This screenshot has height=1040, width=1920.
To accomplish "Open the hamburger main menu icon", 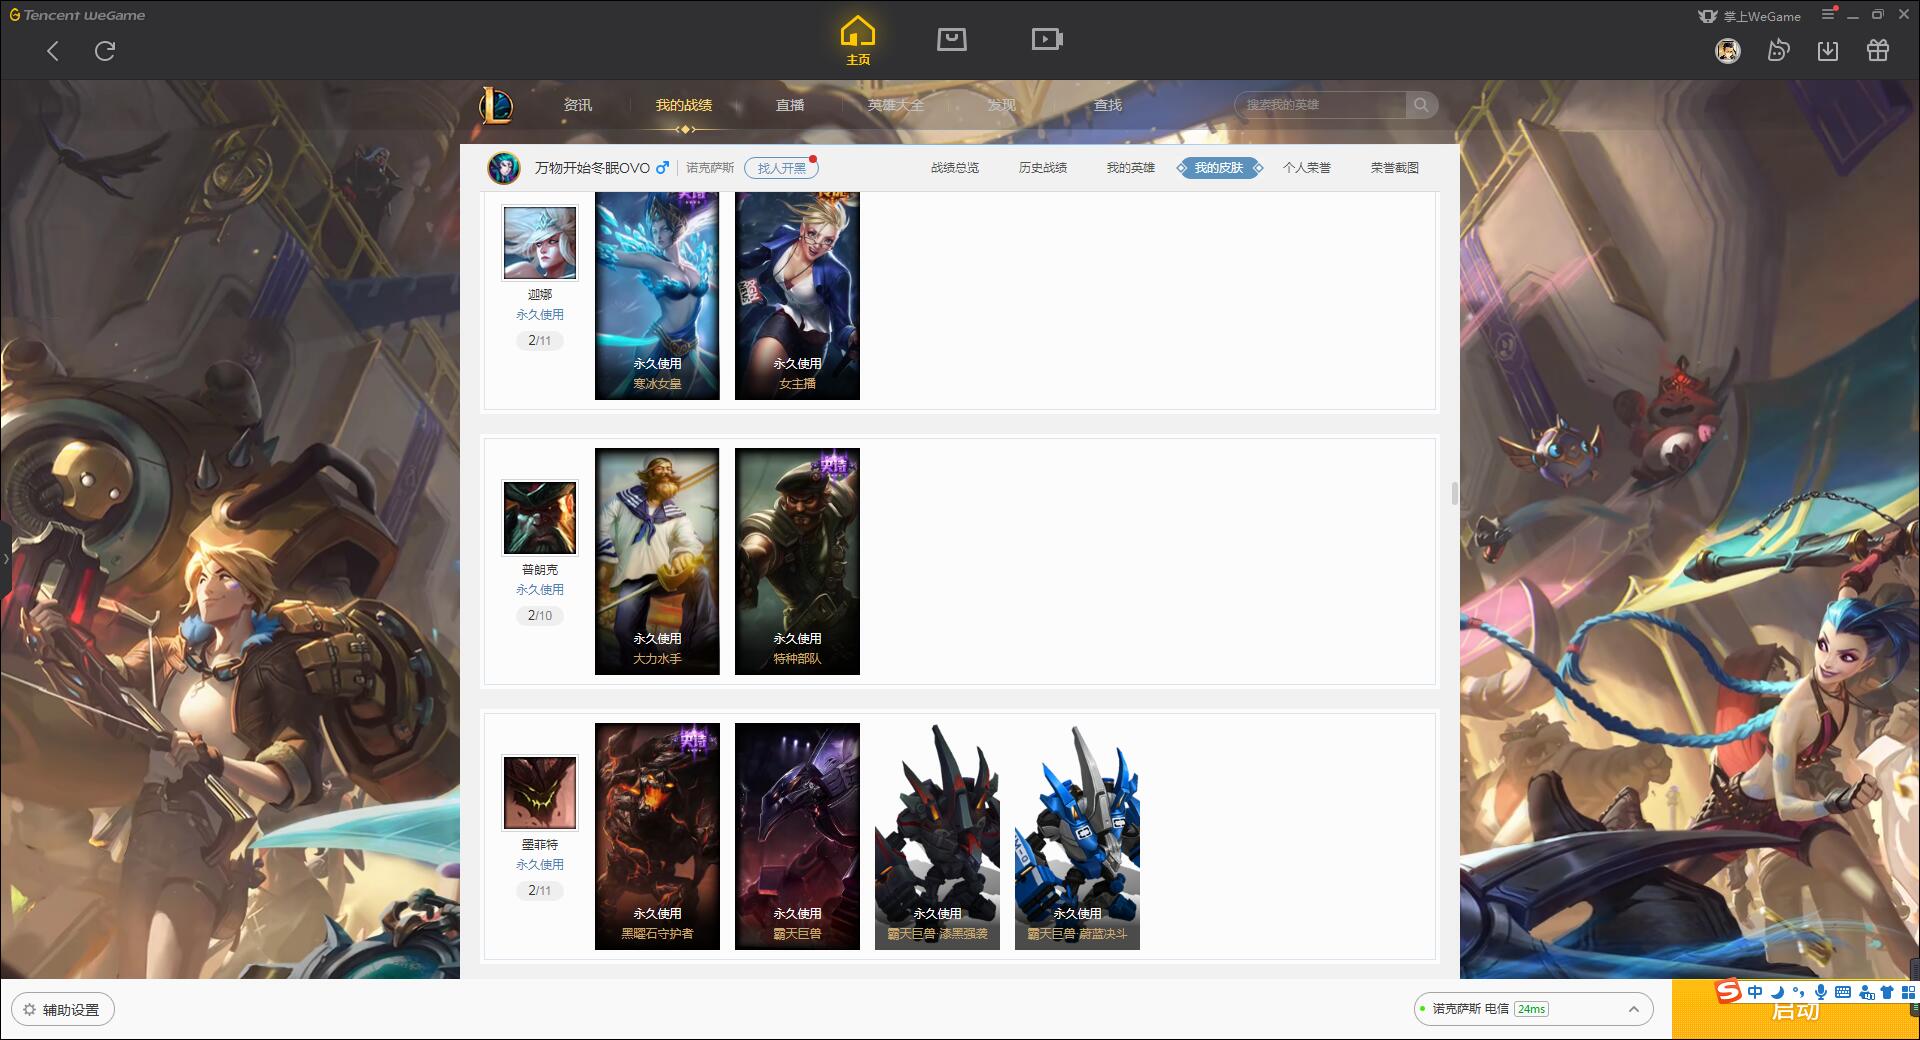I will pos(1828,14).
